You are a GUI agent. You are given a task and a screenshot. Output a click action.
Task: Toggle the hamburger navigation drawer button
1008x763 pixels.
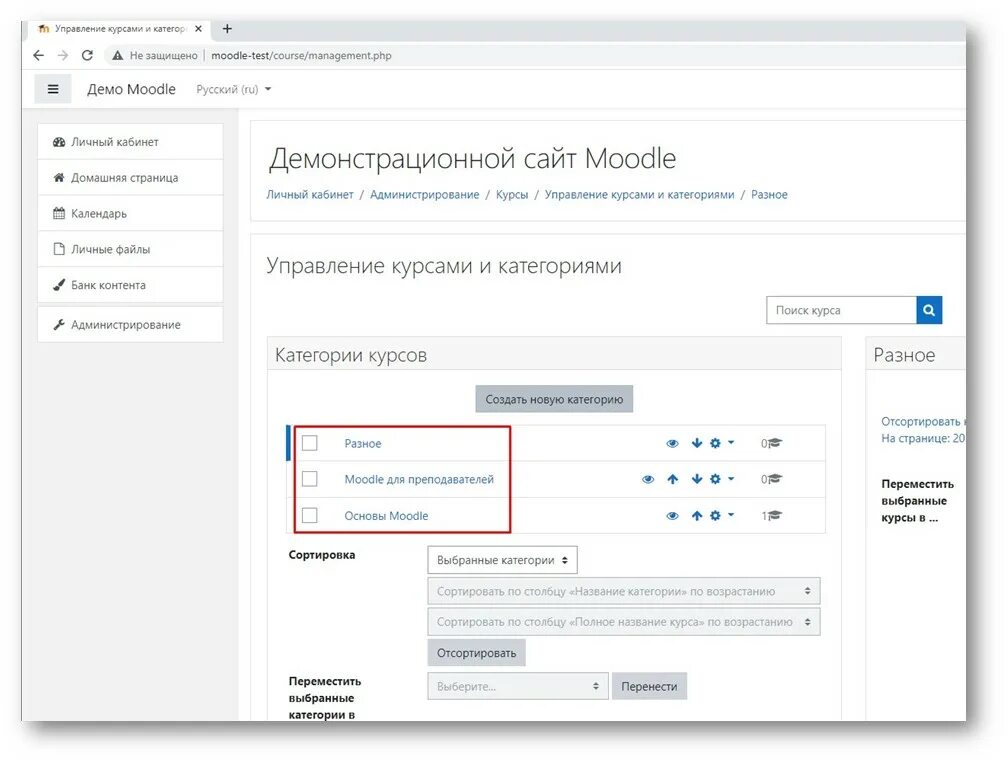pos(53,89)
